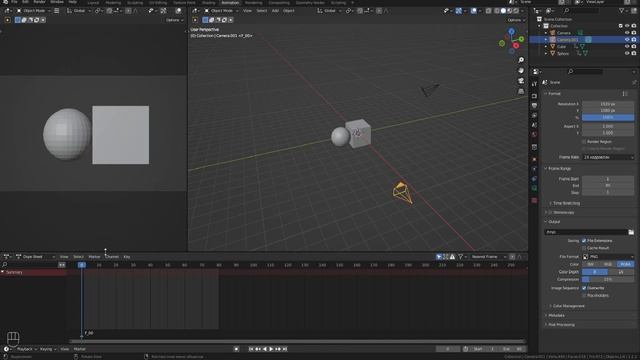Click Compression 15% slider

pyautogui.click(x=608, y=280)
